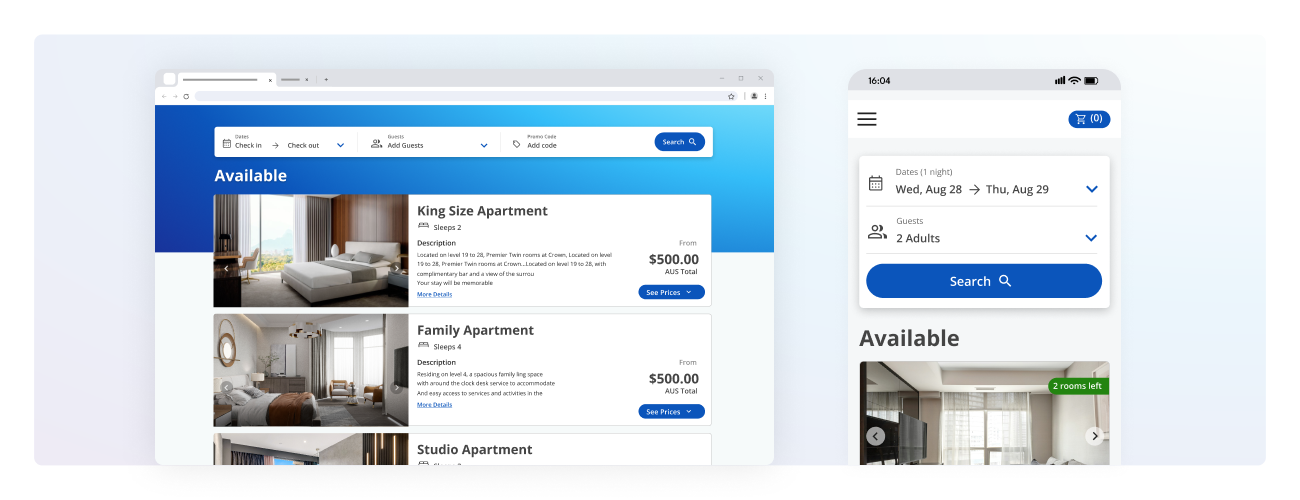The height and width of the screenshot is (500, 1300).
Task: Open More Details for Family Apartment
Action: pos(434,404)
